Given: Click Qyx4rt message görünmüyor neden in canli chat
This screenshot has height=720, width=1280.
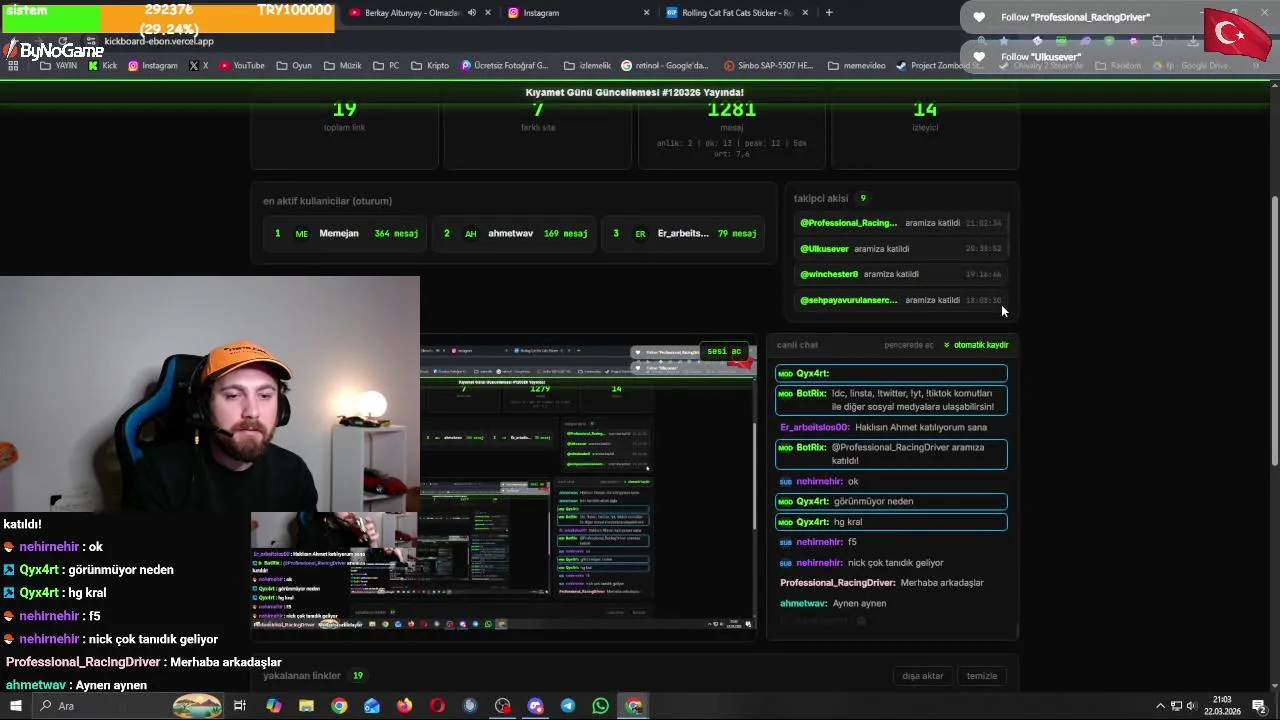Looking at the screenshot, I should pyautogui.click(x=891, y=501).
